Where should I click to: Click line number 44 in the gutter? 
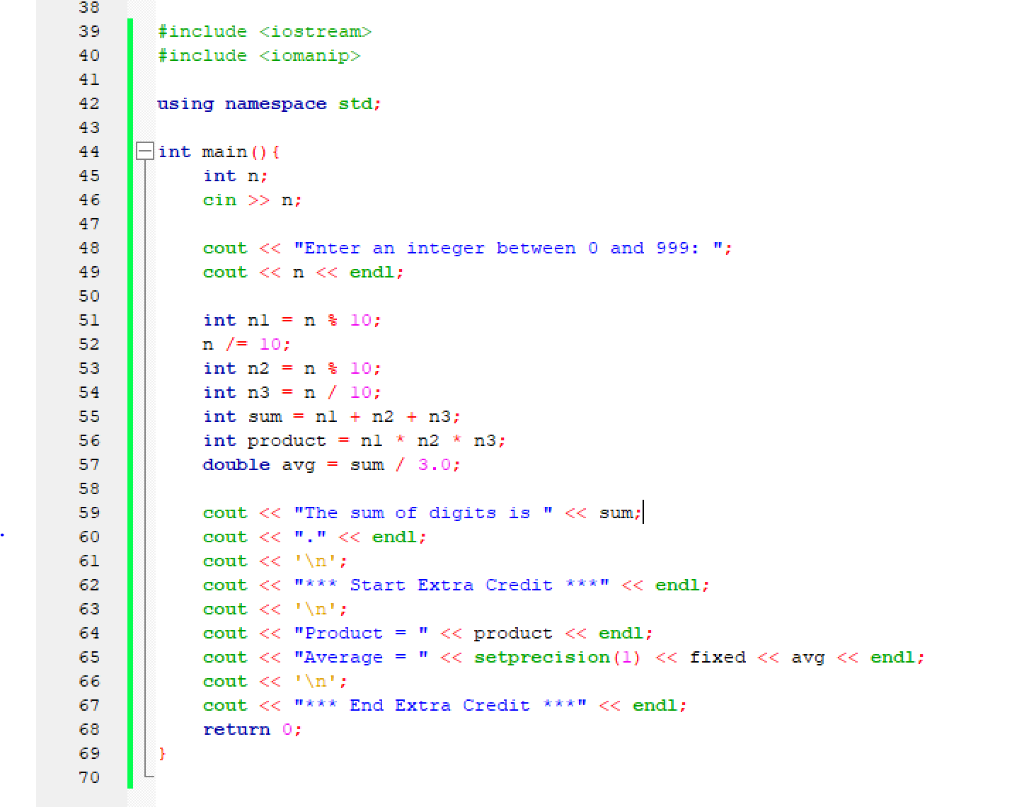pos(89,151)
